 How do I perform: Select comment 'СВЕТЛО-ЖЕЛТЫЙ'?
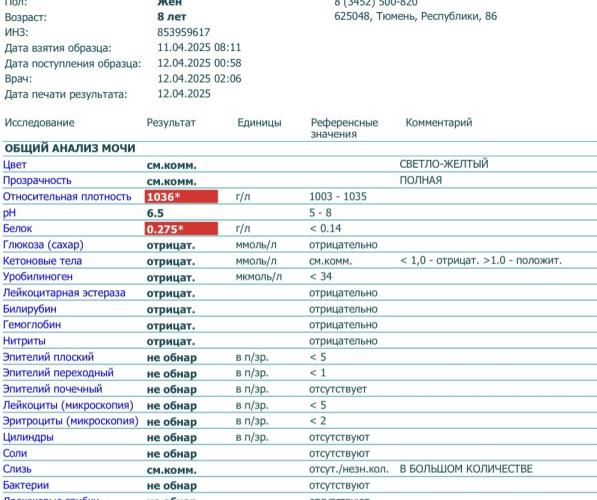[444, 164]
